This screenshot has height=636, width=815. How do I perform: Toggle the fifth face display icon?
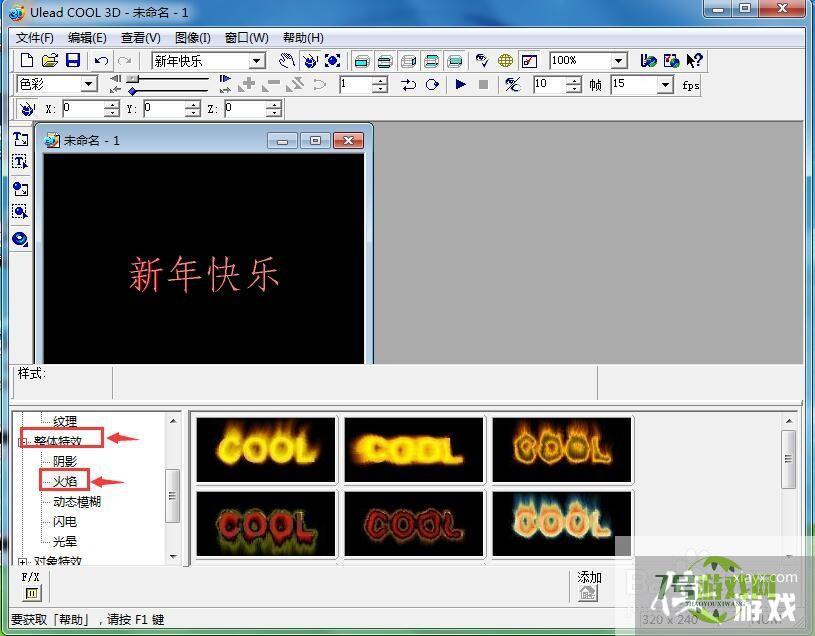[x=455, y=61]
